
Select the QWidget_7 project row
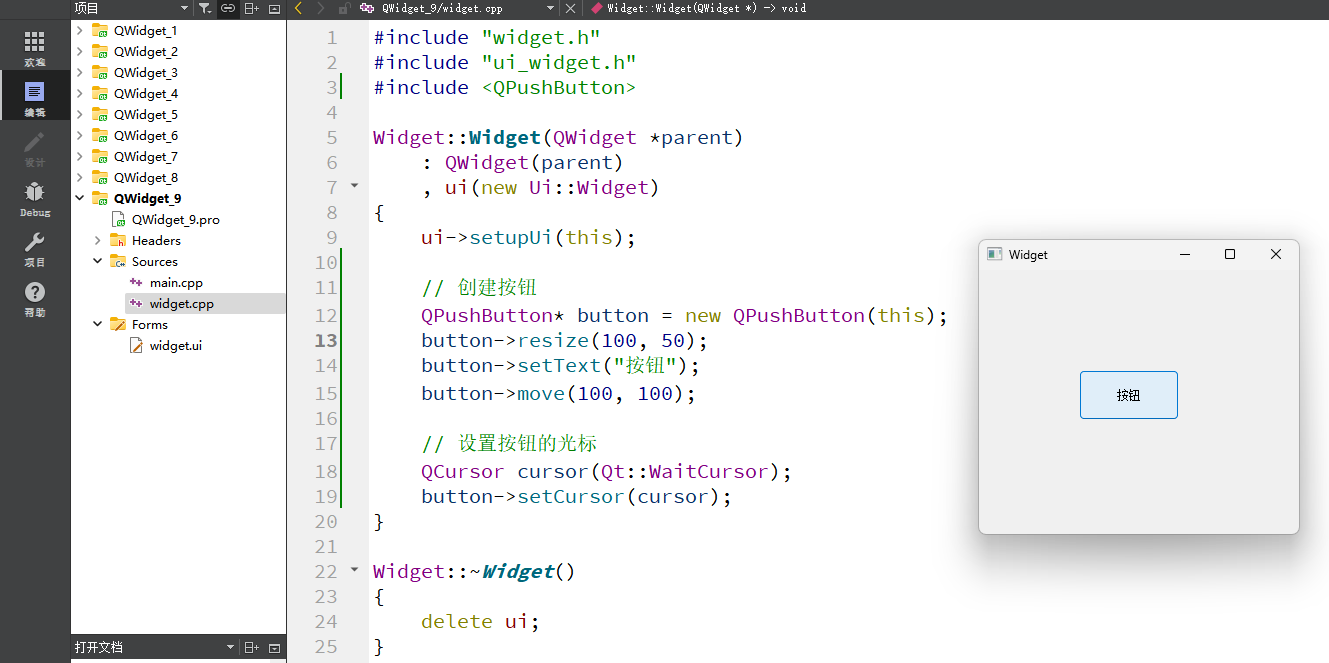(x=178, y=156)
